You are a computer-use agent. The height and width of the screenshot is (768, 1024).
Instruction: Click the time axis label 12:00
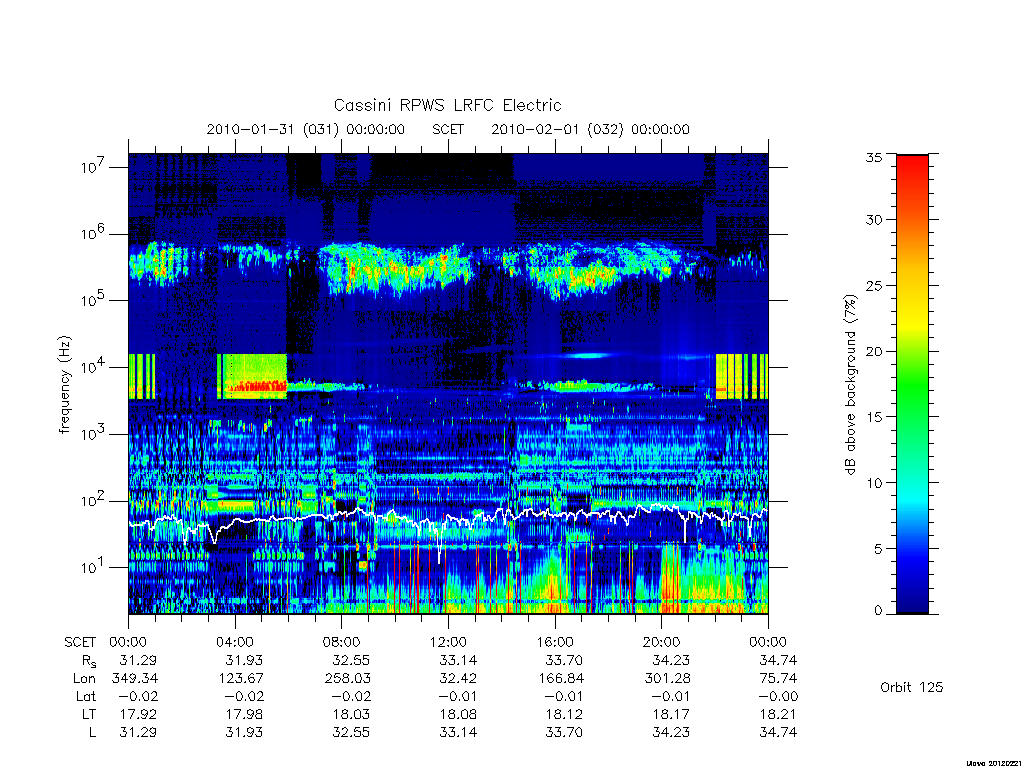click(x=449, y=642)
